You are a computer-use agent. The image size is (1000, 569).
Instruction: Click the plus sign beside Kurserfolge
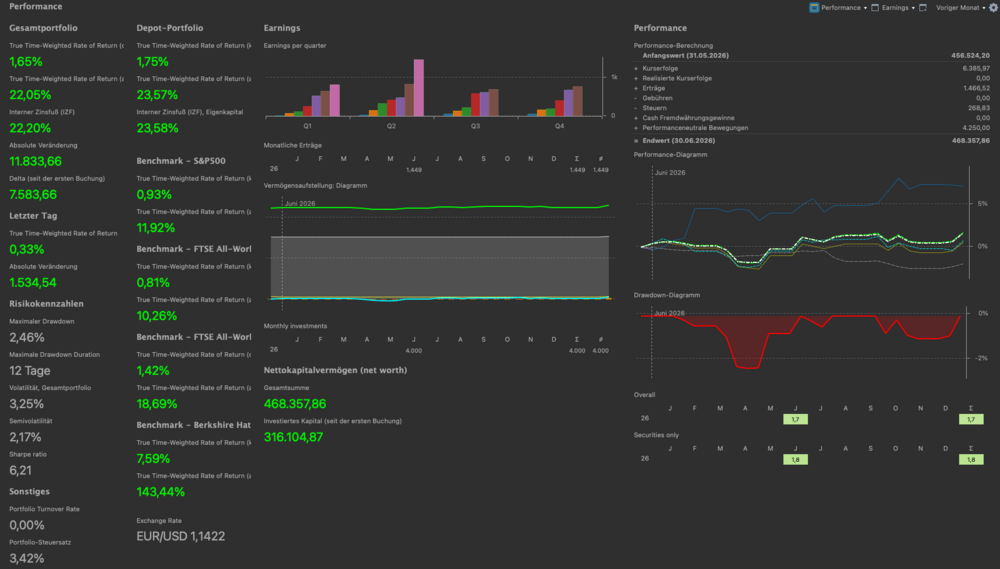tap(636, 68)
